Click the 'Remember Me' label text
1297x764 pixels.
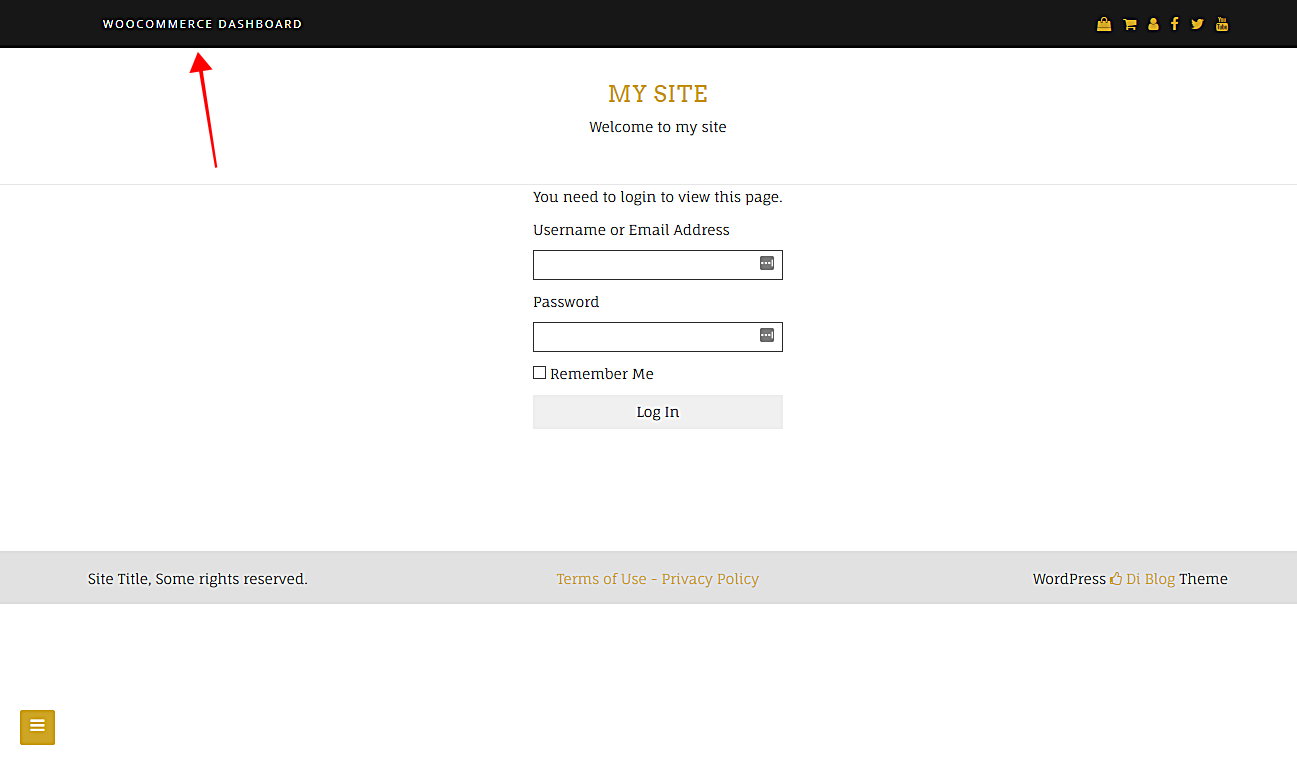click(602, 374)
